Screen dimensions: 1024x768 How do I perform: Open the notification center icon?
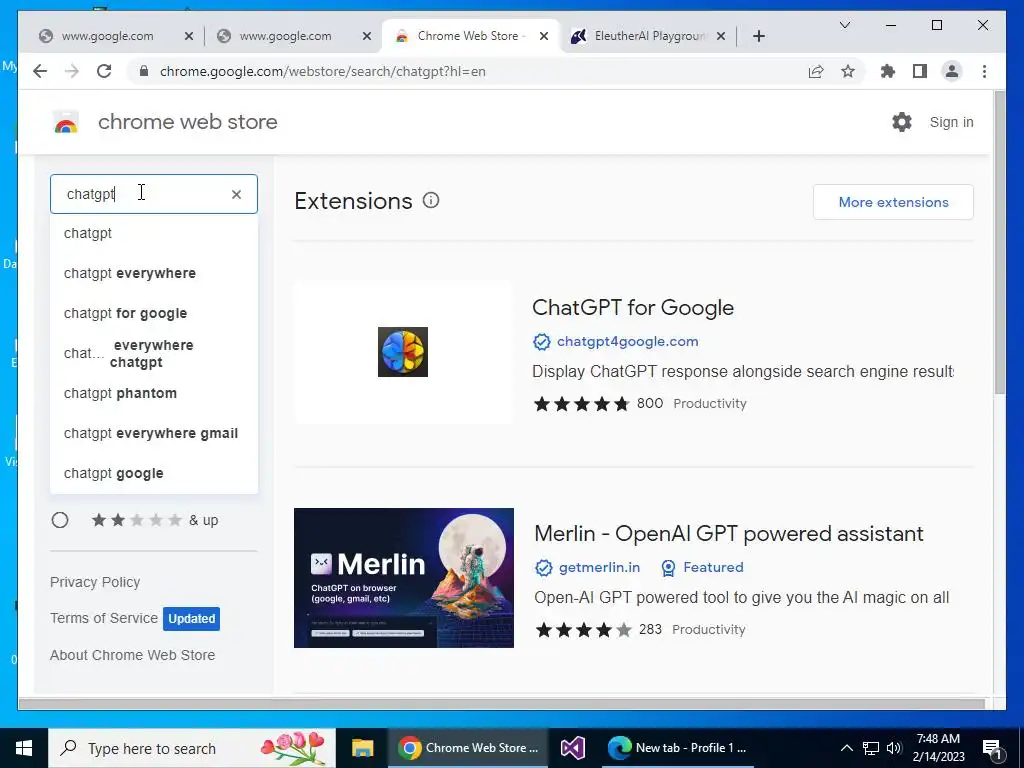click(x=992, y=748)
